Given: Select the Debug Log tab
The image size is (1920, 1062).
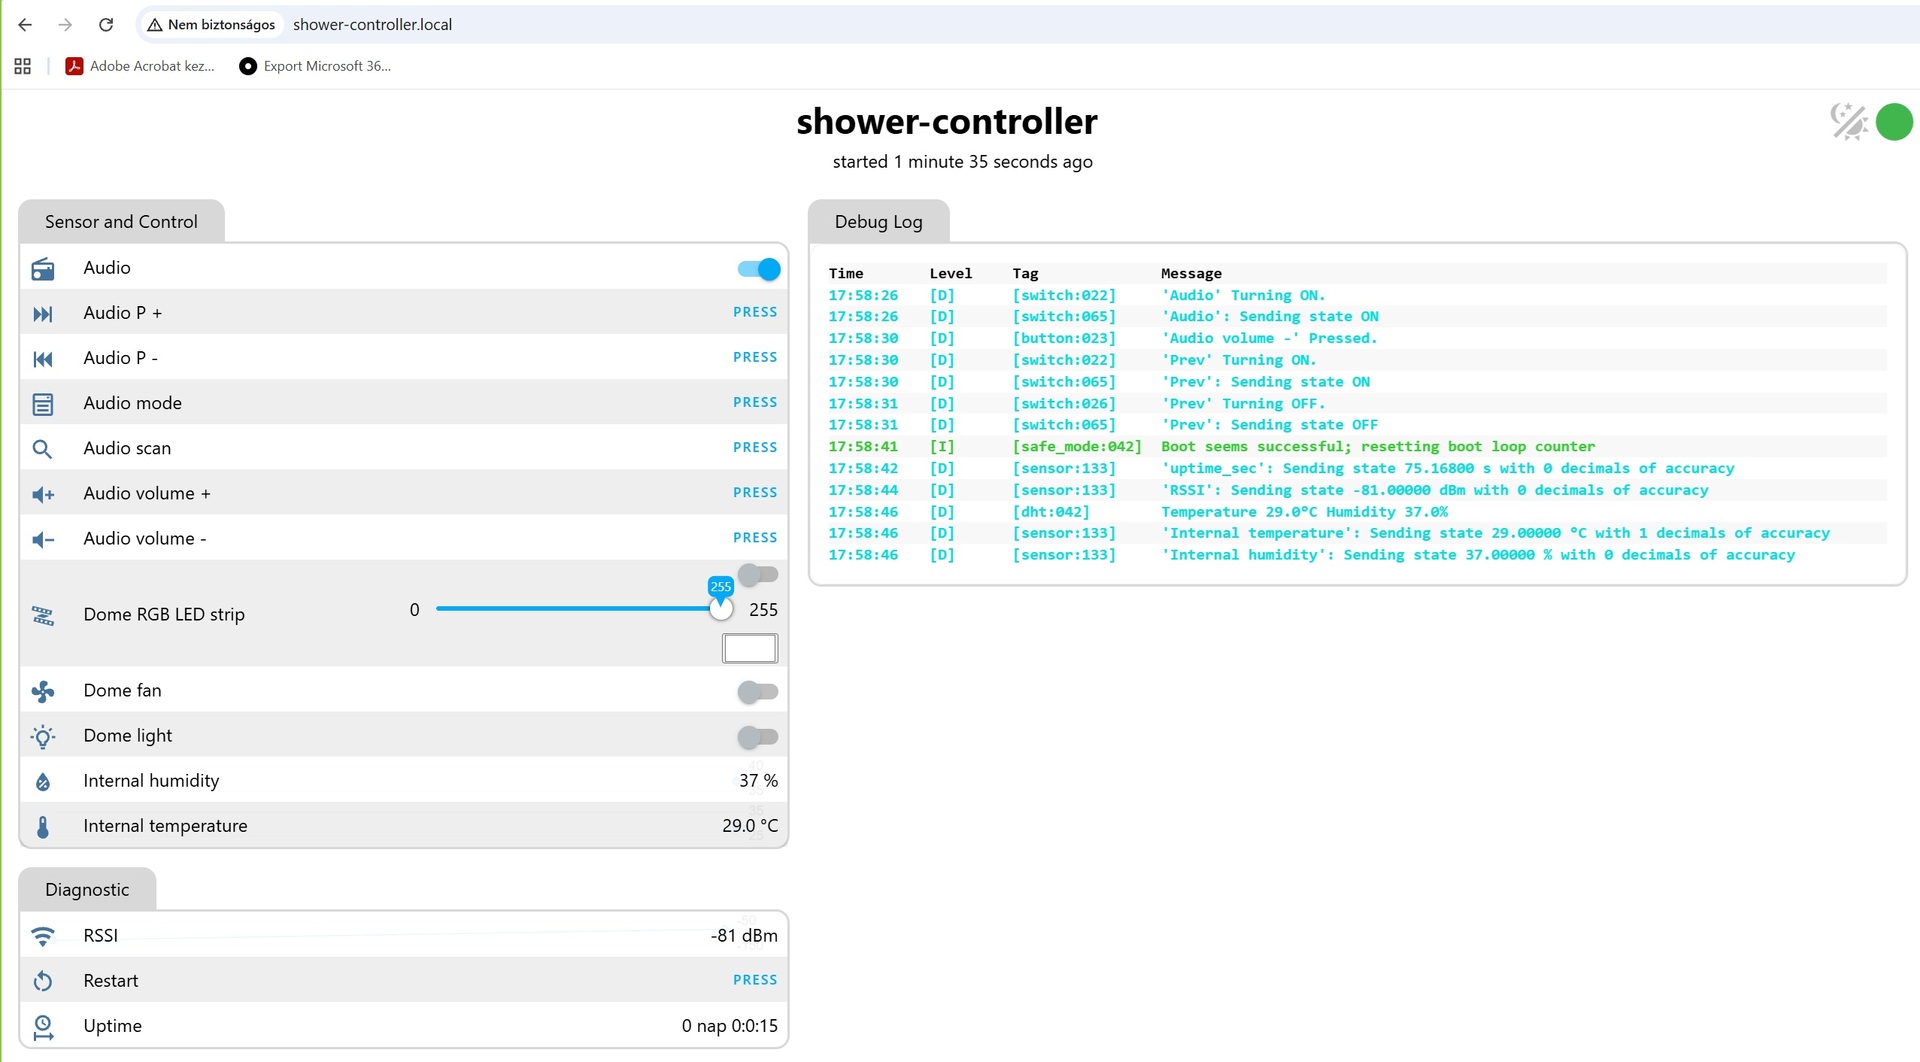Looking at the screenshot, I should coord(879,222).
